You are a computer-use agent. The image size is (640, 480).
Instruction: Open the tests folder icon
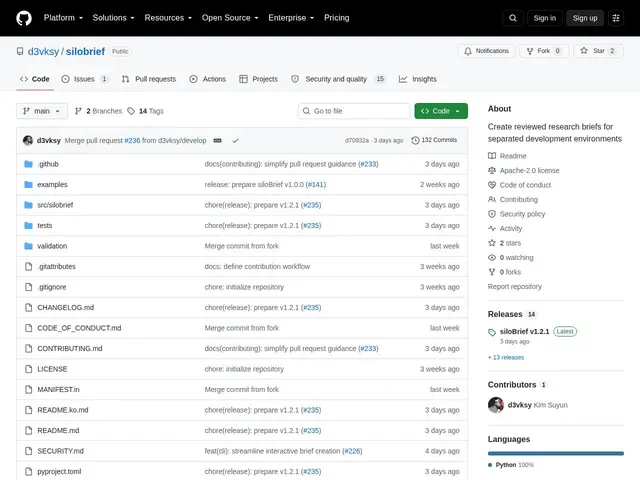pyautogui.click(x=28, y=225)
